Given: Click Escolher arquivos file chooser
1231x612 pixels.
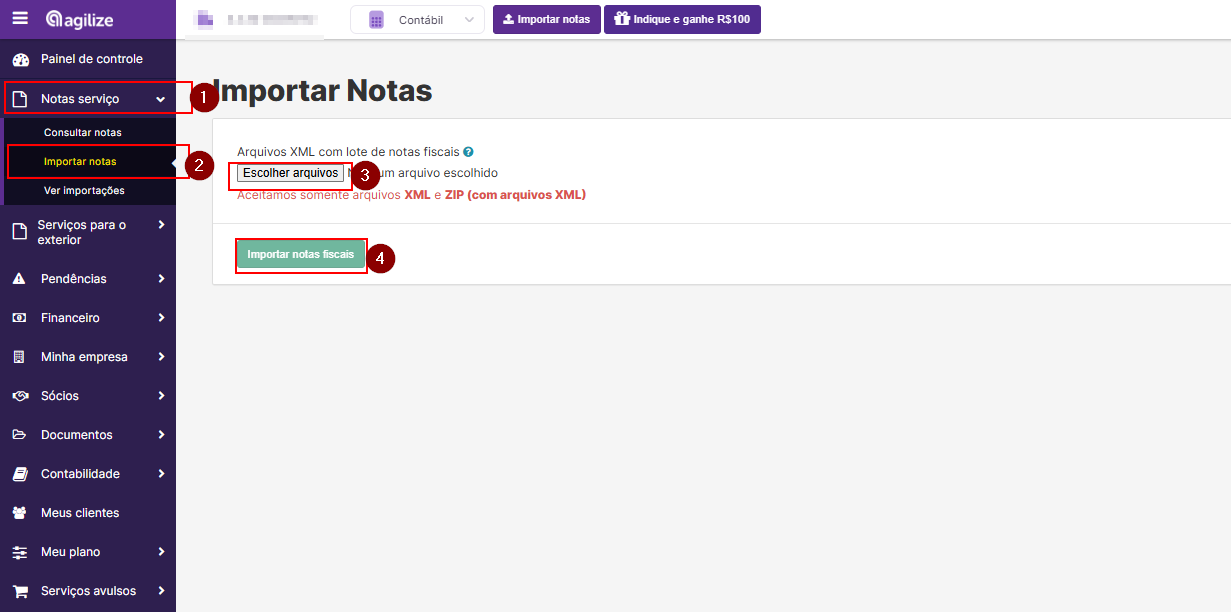Looking at the screenshot, I should coord(290,173).
